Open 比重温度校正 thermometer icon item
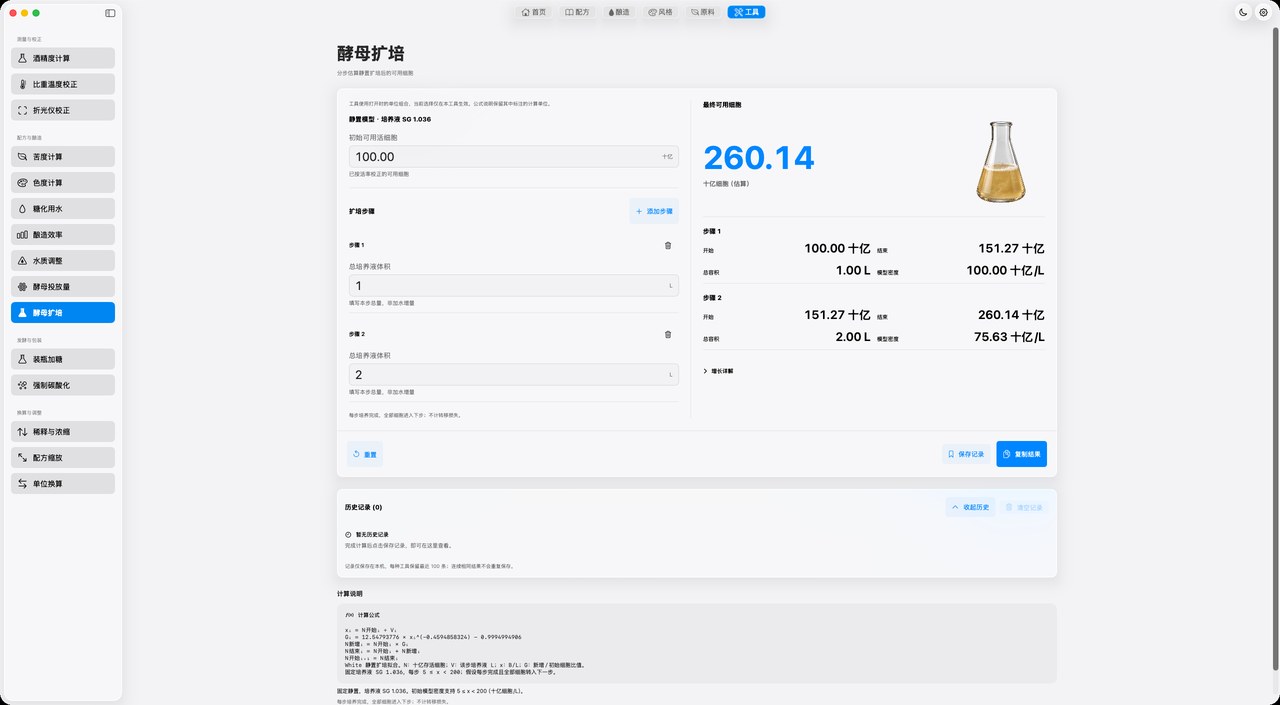This screenshot has width=1280, height=705. 63,84
